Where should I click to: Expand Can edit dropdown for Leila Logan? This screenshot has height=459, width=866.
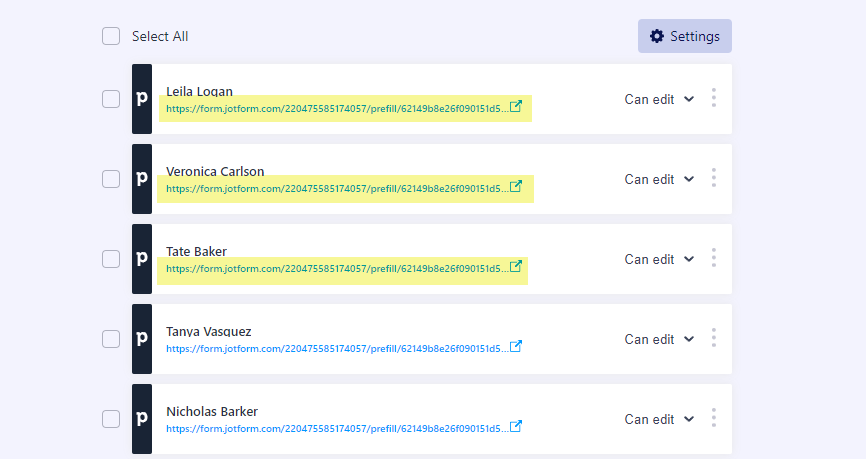[x=659, y=99]
